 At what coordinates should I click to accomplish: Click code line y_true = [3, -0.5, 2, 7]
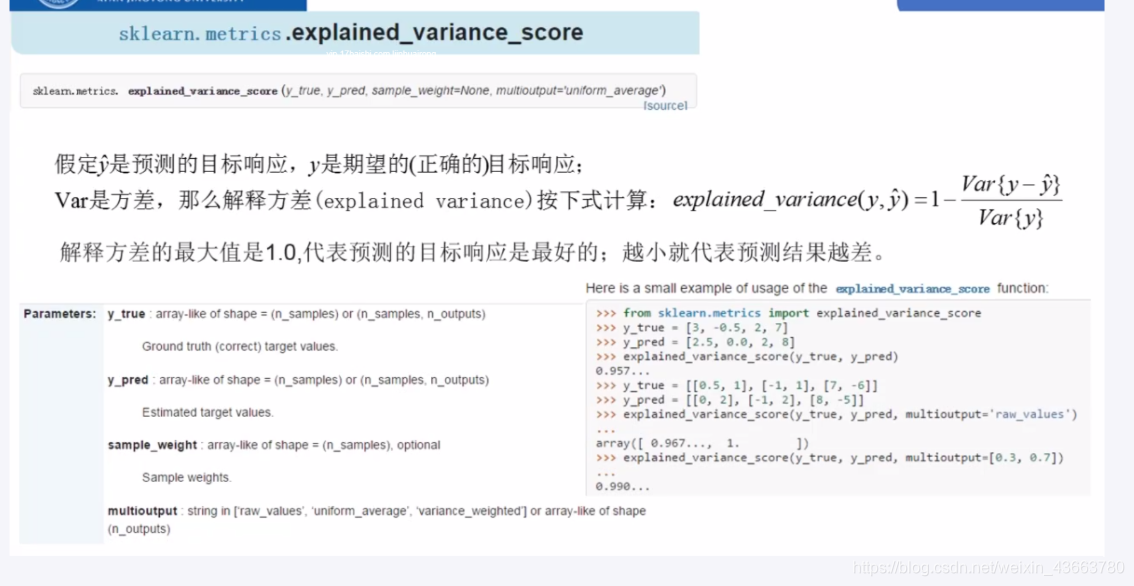click(x=691, y=328)
